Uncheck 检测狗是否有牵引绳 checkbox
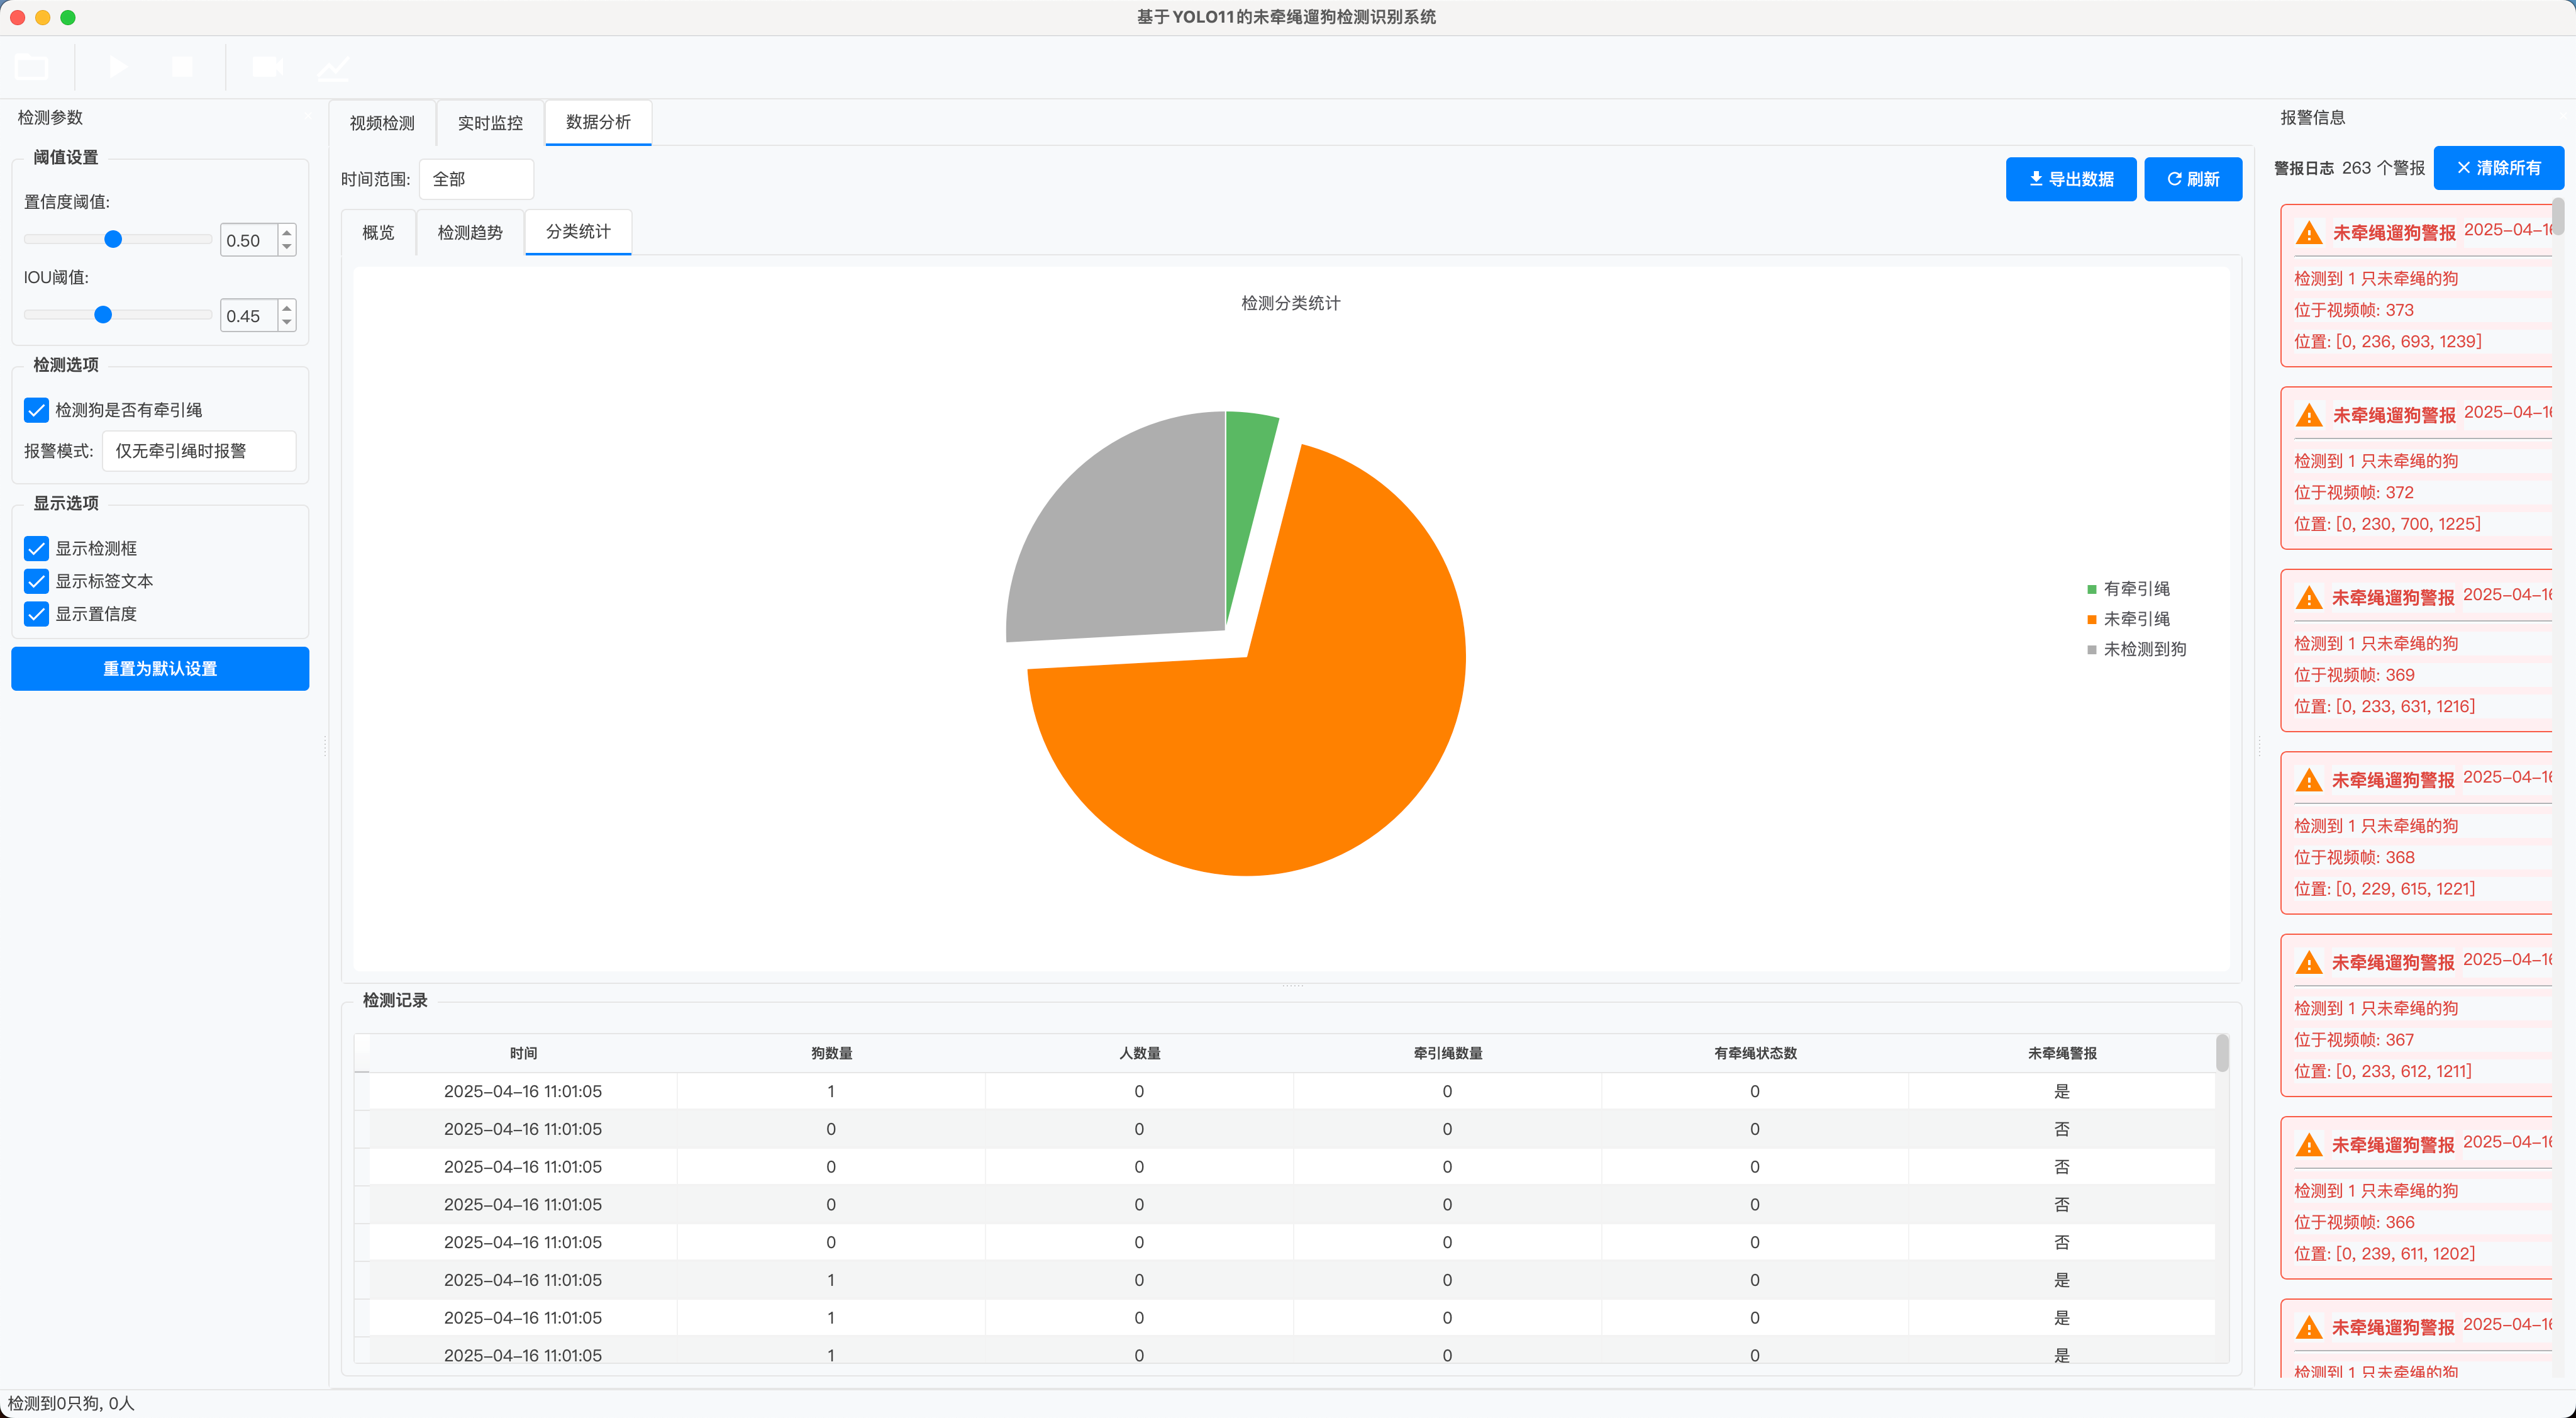Screen dimensions: 2576x1418 pyautogui.click(x=36, y=410)
